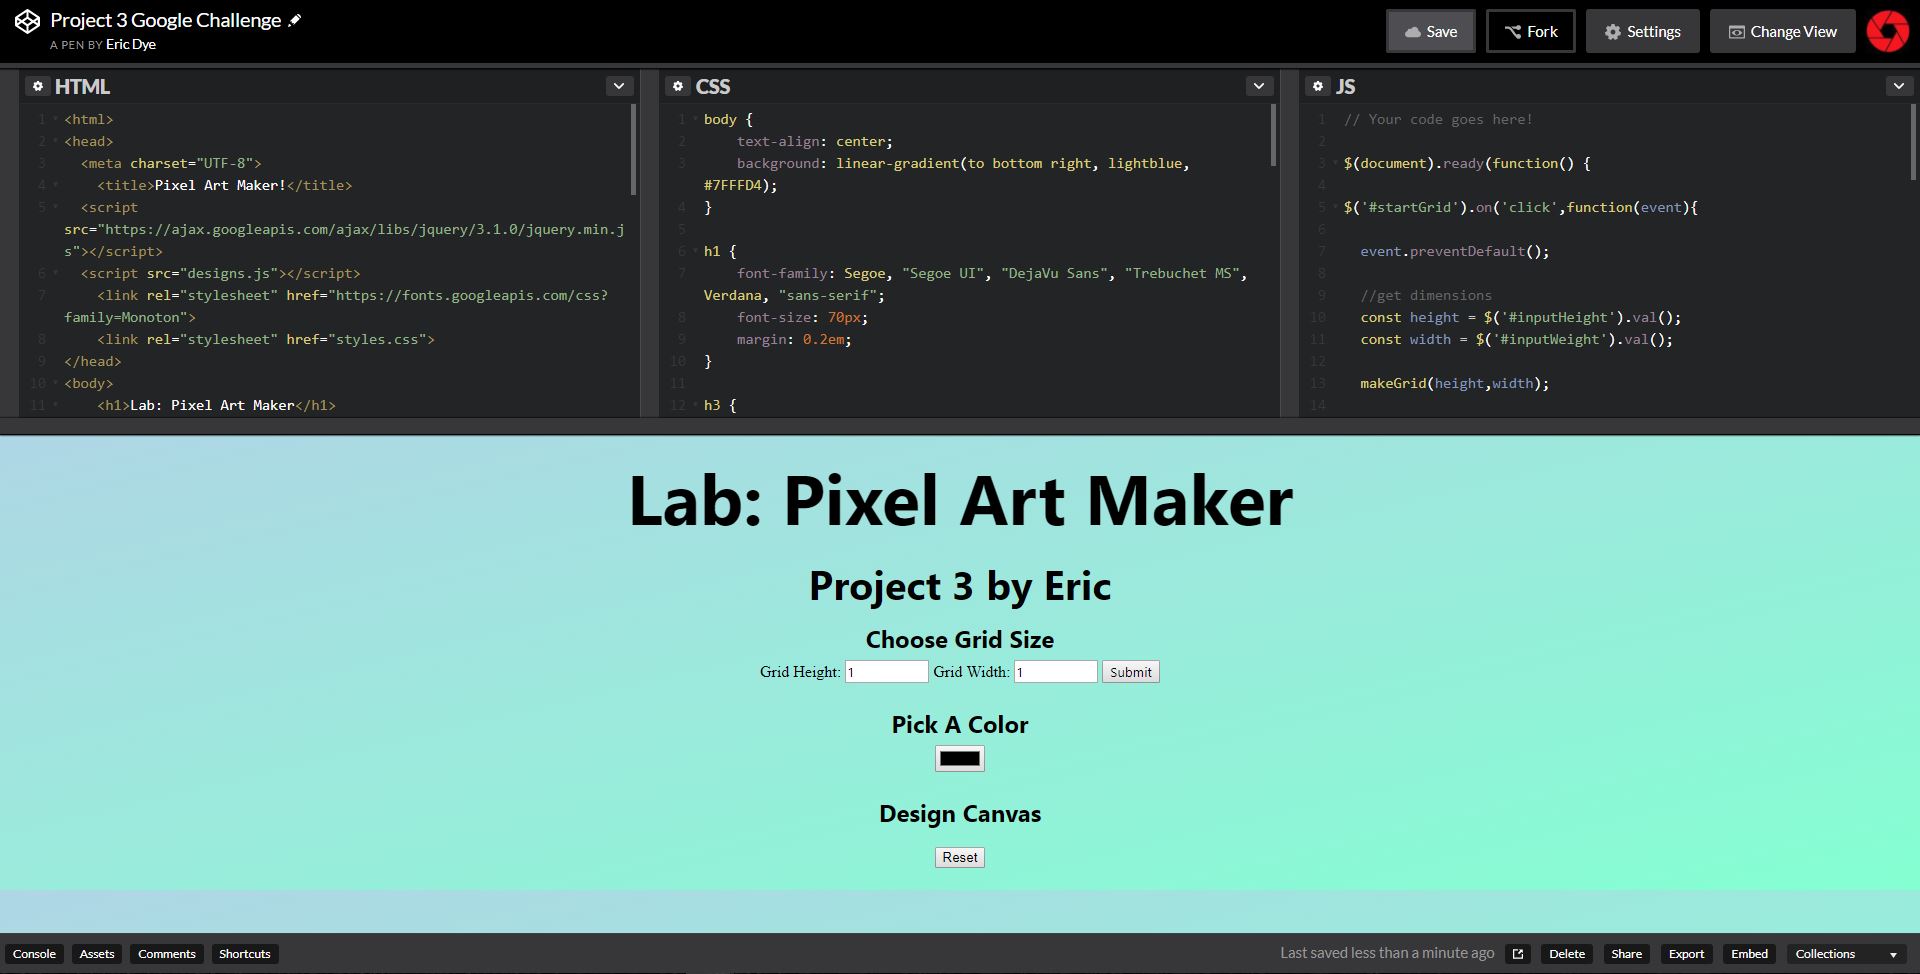Click 'Pick A Color' heading
Viewport: 1920px width, 974px height.
(960, 725)
